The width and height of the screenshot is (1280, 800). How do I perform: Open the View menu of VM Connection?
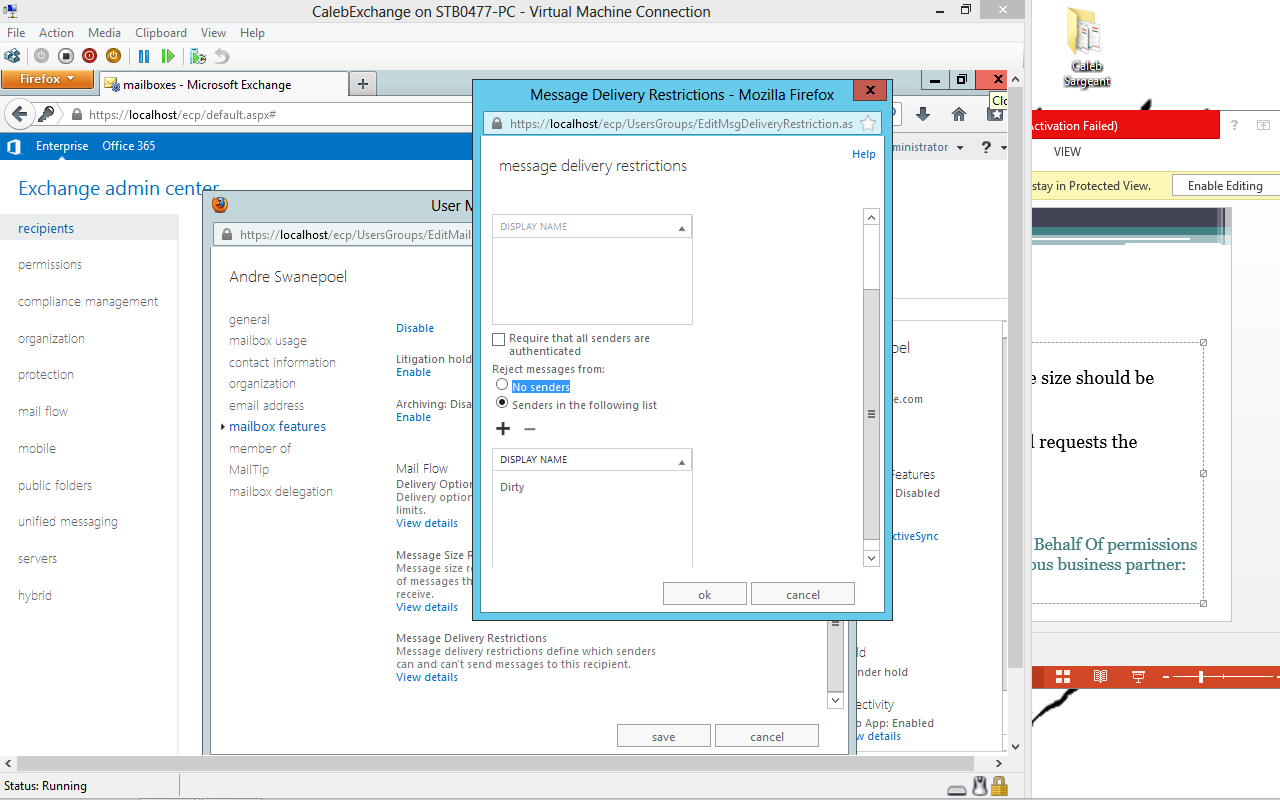[213, 33]
